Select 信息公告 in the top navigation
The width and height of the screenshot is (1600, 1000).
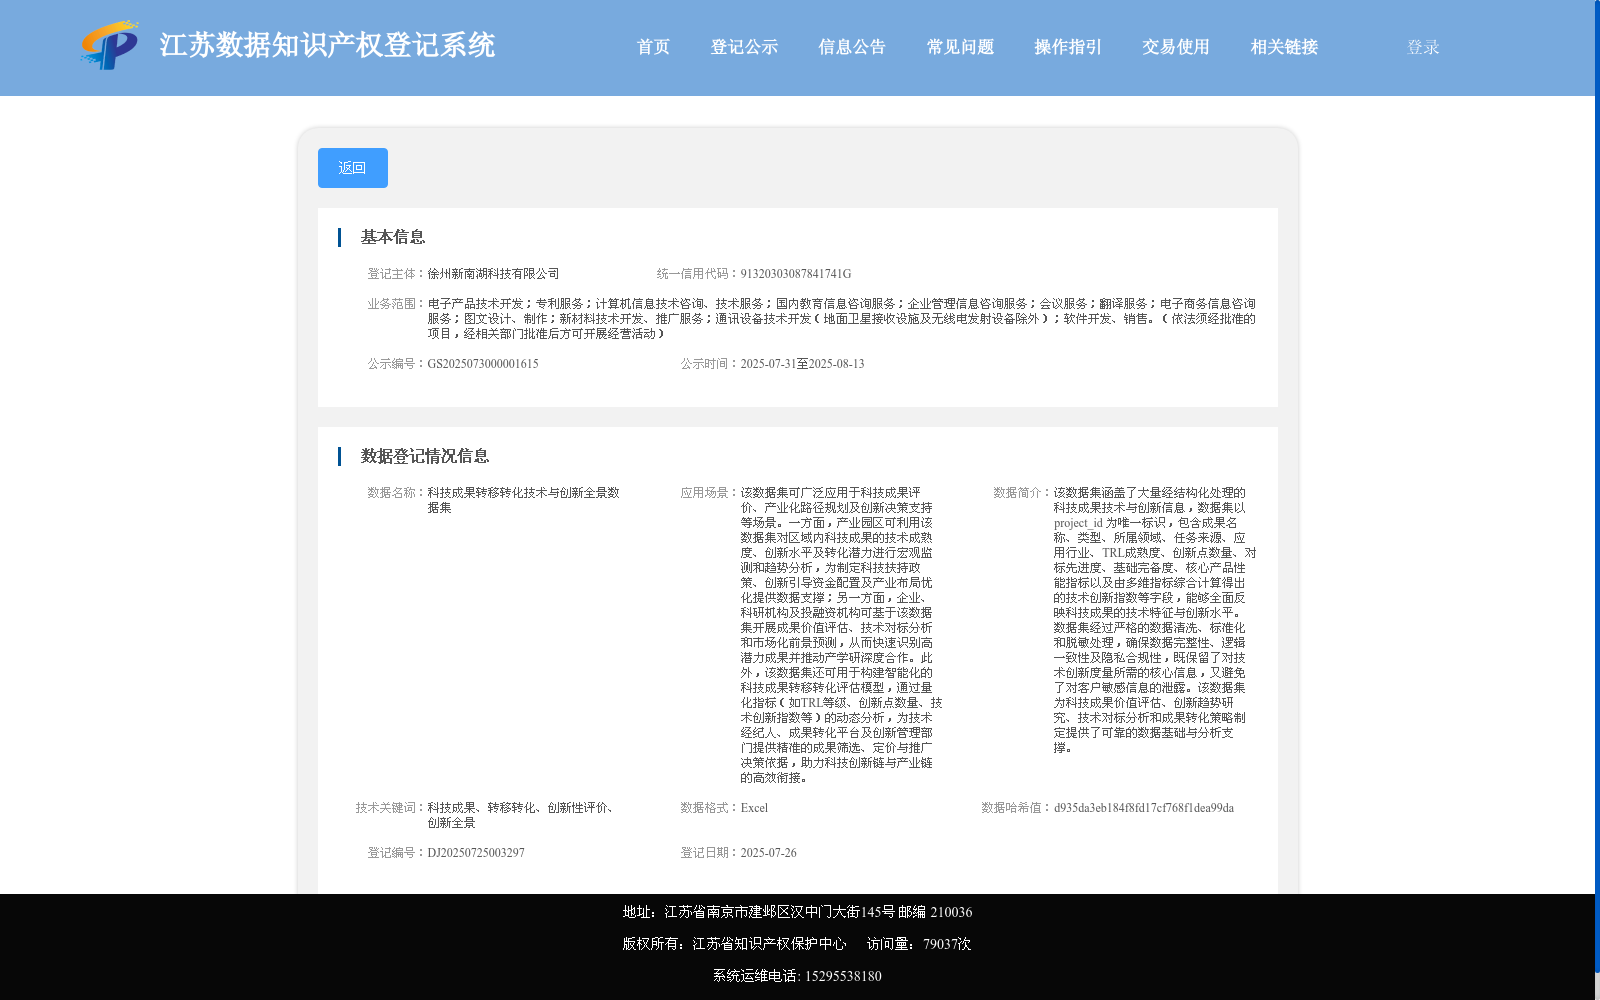click(852, 47)
